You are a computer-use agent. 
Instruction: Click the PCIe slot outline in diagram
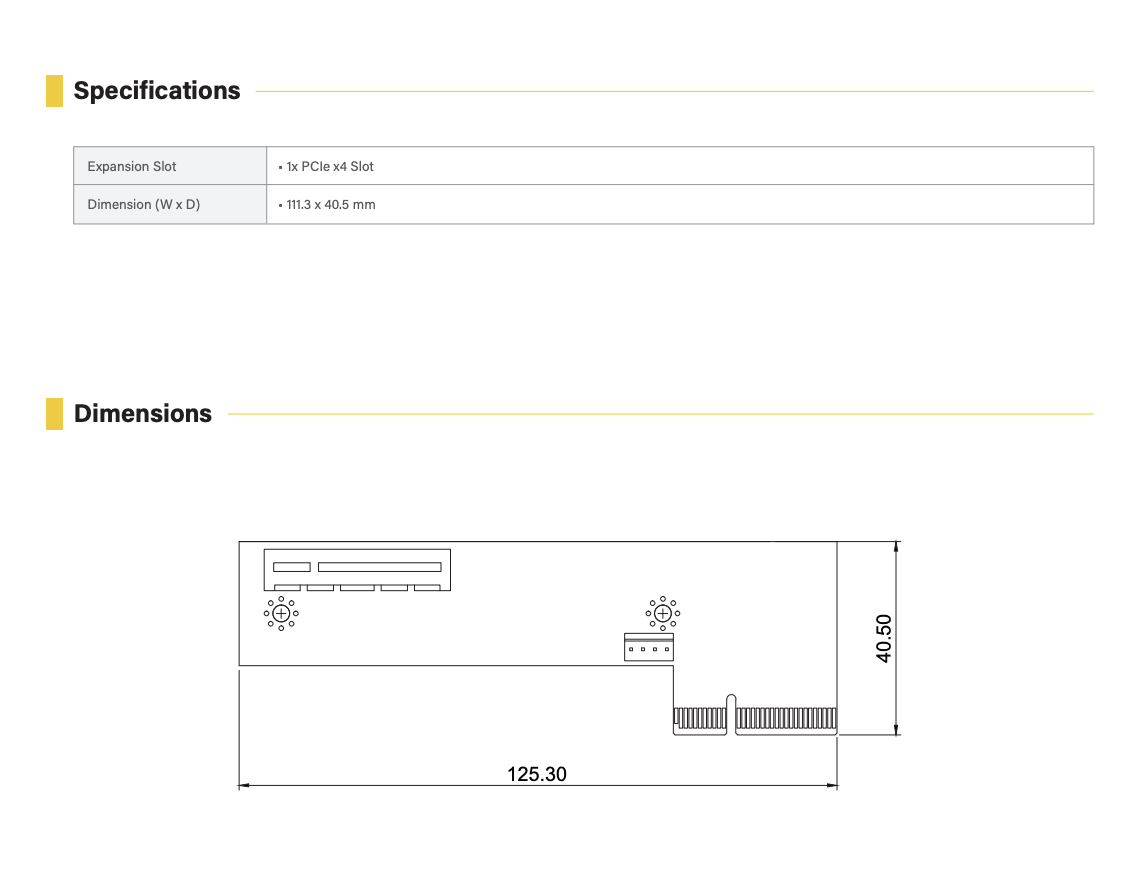point(356,570)
